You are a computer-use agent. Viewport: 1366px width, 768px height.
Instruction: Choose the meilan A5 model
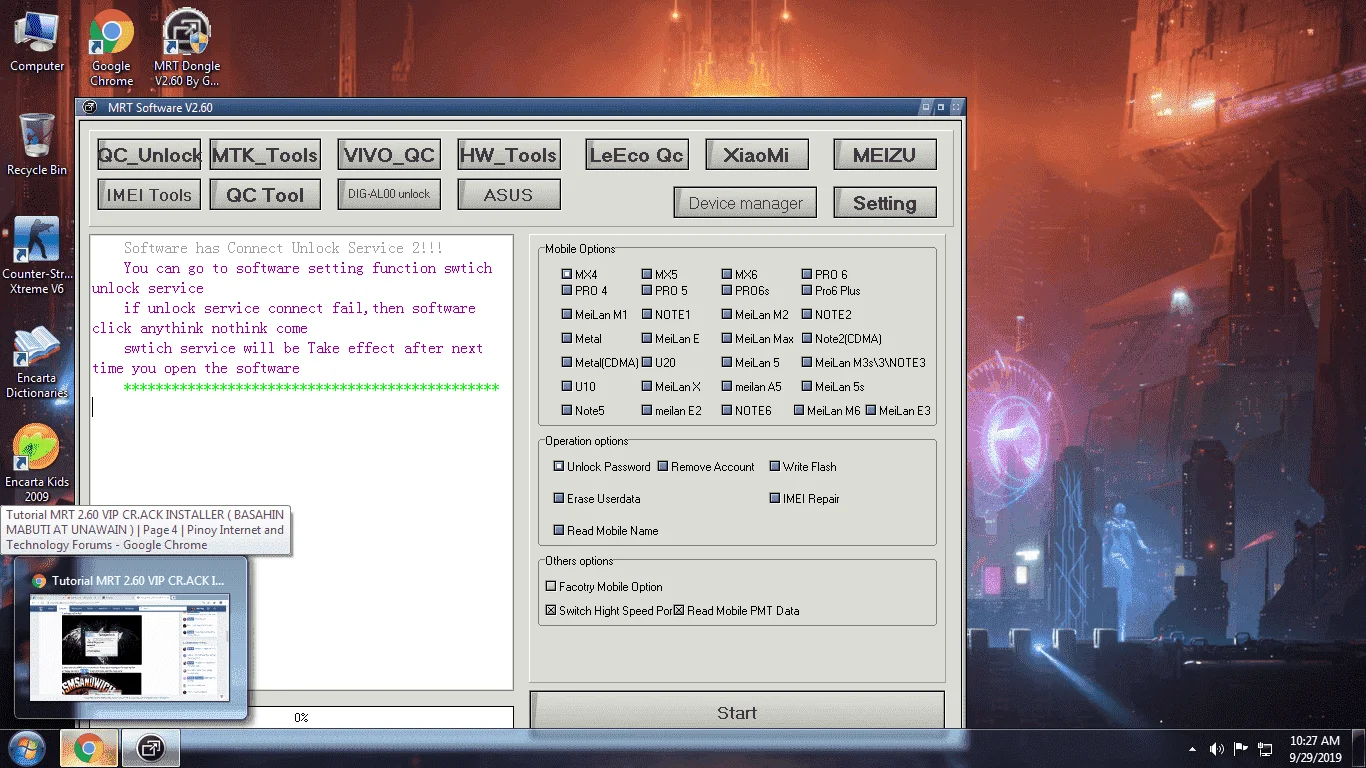pos(727,386)
